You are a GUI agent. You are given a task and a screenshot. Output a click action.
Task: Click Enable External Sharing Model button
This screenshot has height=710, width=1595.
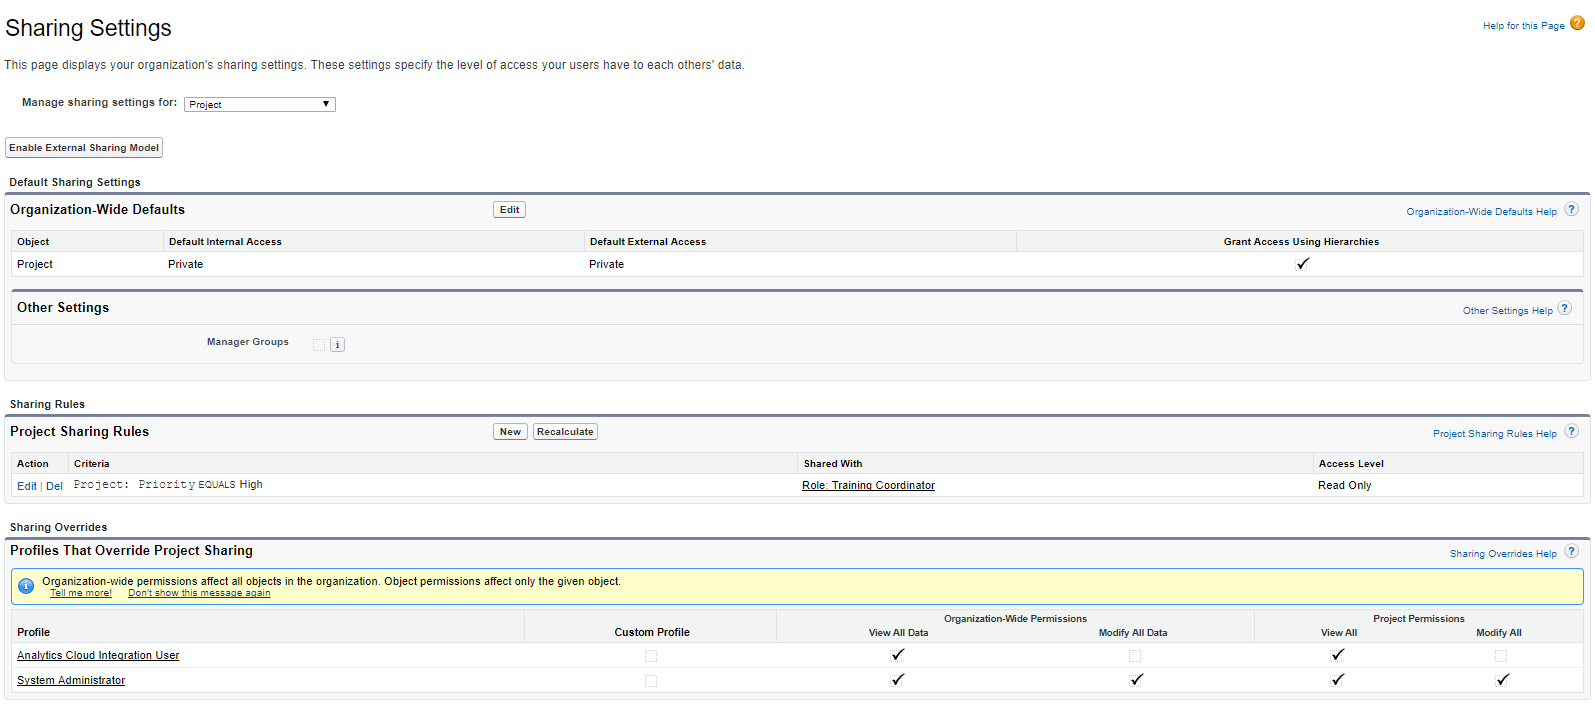click(x=84, y=148)
